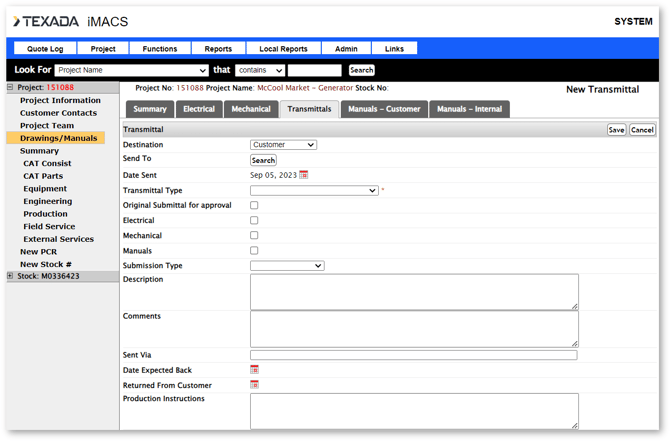Toggle the Manuals checkbox
This screenshot has width=670, height=441.
(x=254, y=251)
